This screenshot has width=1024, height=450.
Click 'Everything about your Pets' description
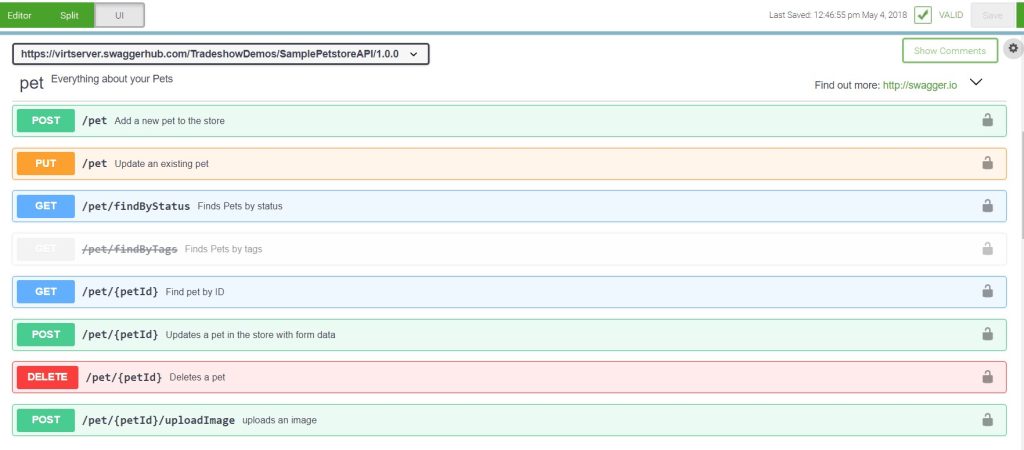pyautogui.click(x=112, y=79)
